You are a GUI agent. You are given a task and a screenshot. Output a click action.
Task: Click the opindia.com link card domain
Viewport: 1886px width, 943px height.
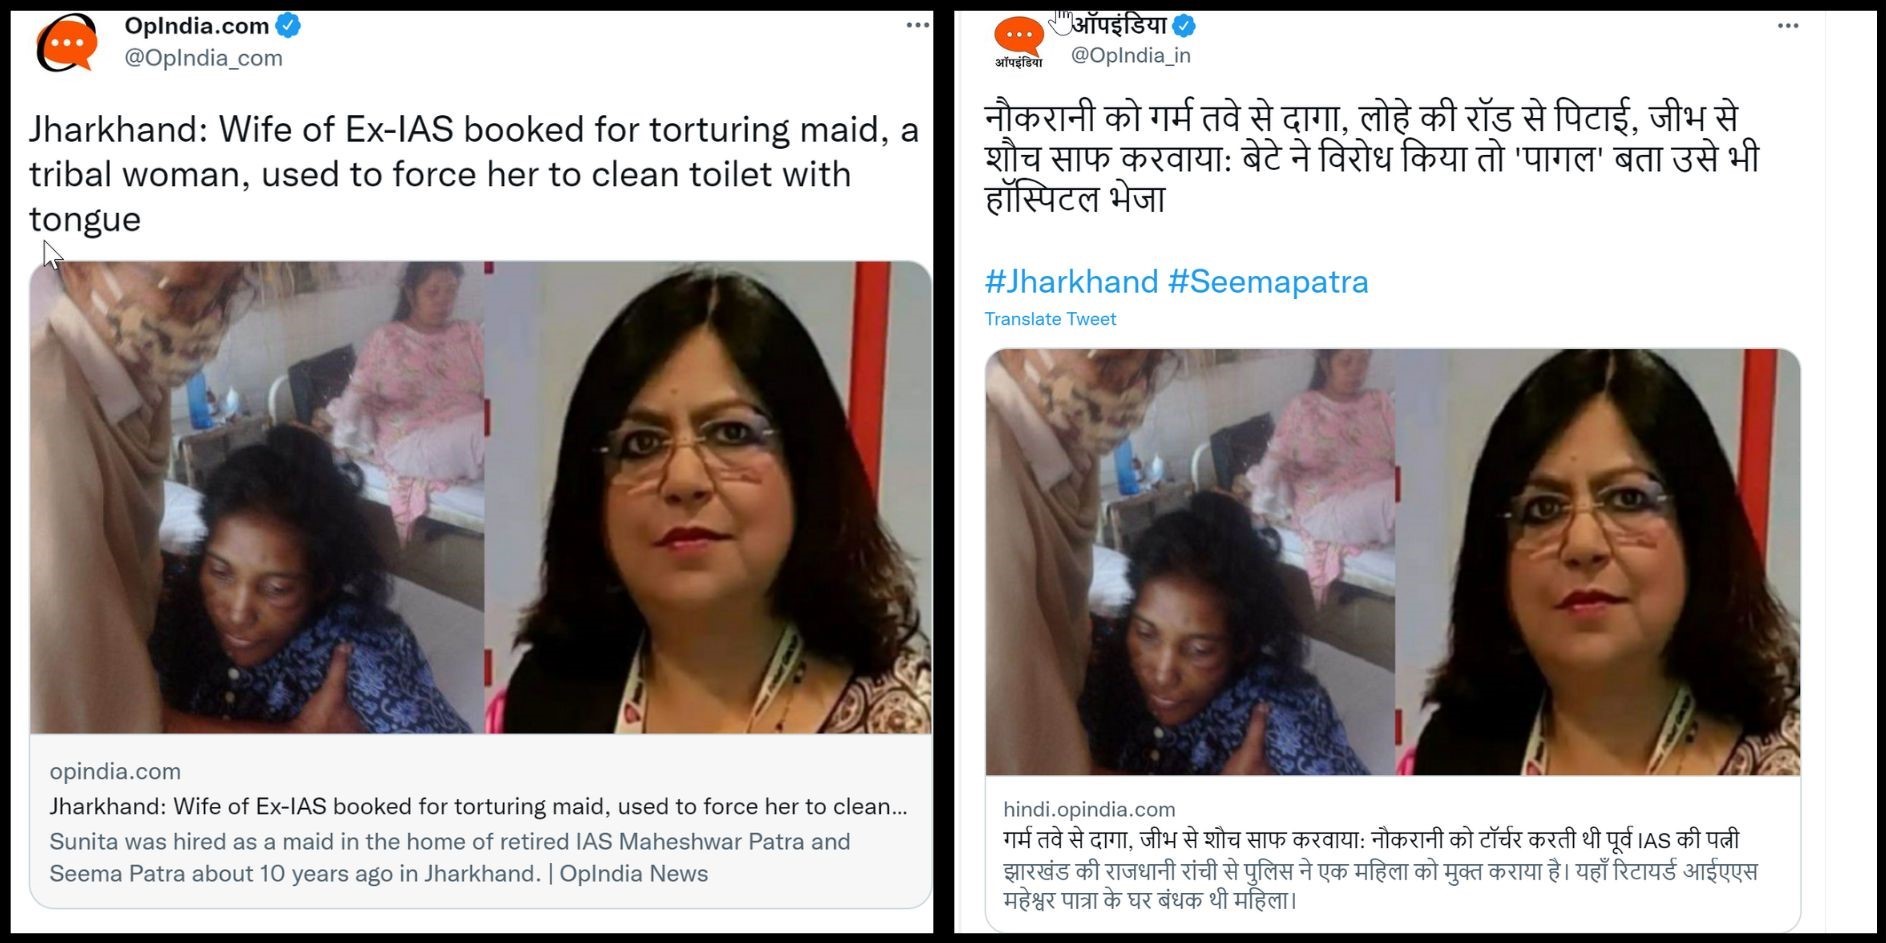click(x=115, y=772)
